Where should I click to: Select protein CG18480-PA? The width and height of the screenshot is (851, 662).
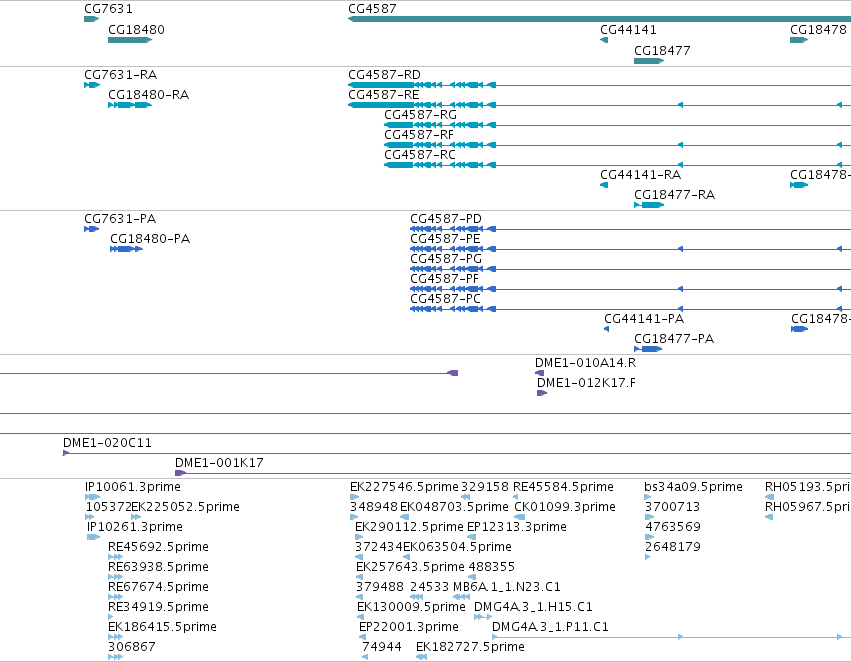[150, 239]
